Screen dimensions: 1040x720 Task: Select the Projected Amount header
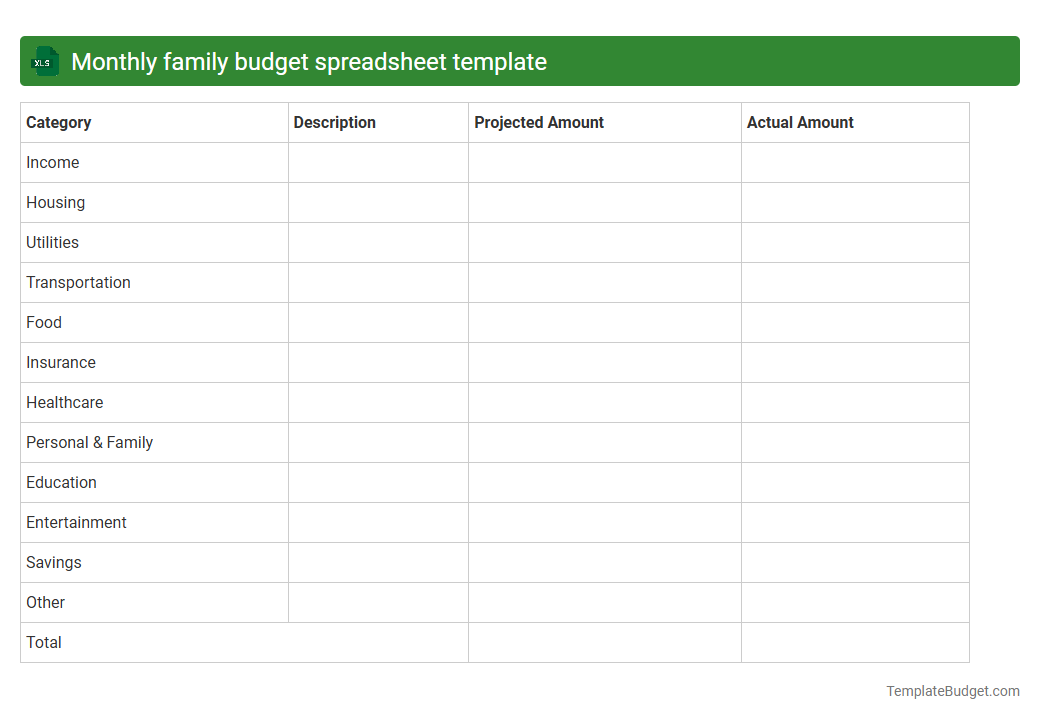click(539, 122)
